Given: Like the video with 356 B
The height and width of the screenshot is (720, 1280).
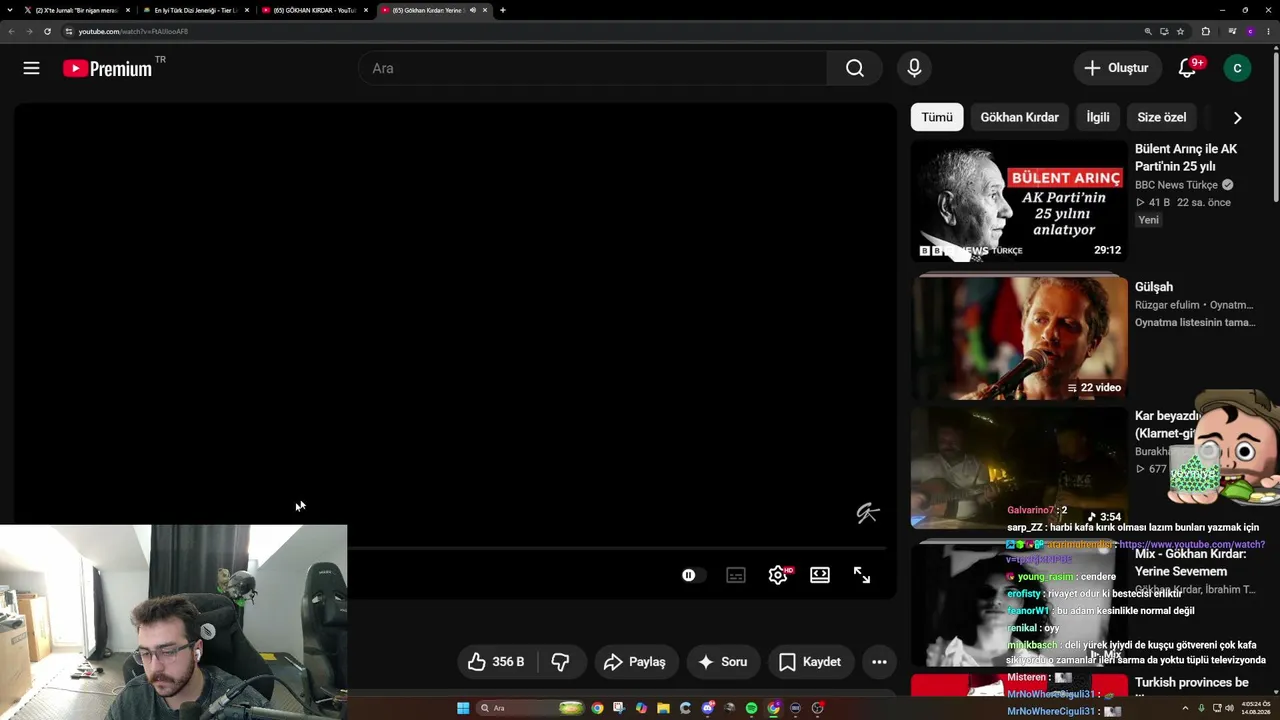Looking at the screenshot, I should pyautogui.click(x=497, y=662).
